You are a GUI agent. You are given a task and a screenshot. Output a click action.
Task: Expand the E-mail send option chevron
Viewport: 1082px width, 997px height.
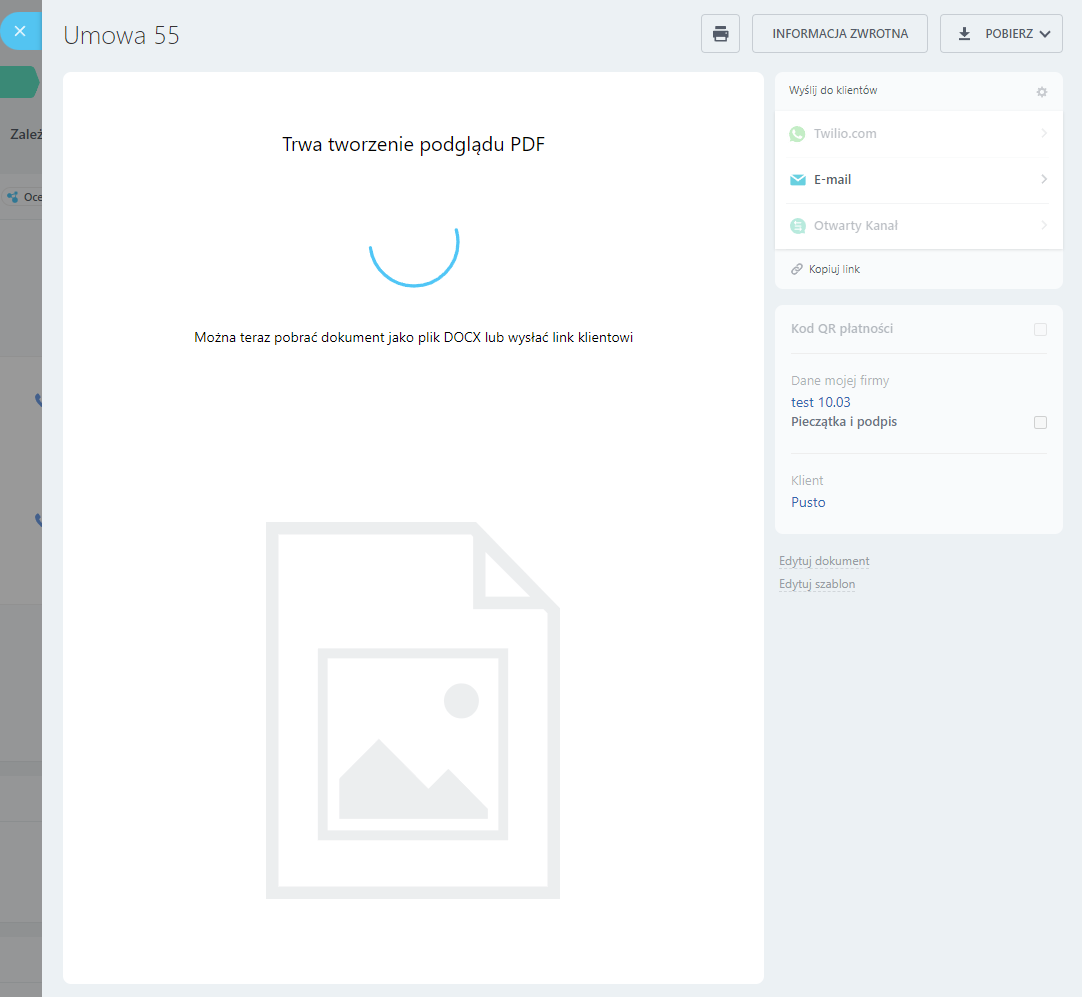(1044, 180)
